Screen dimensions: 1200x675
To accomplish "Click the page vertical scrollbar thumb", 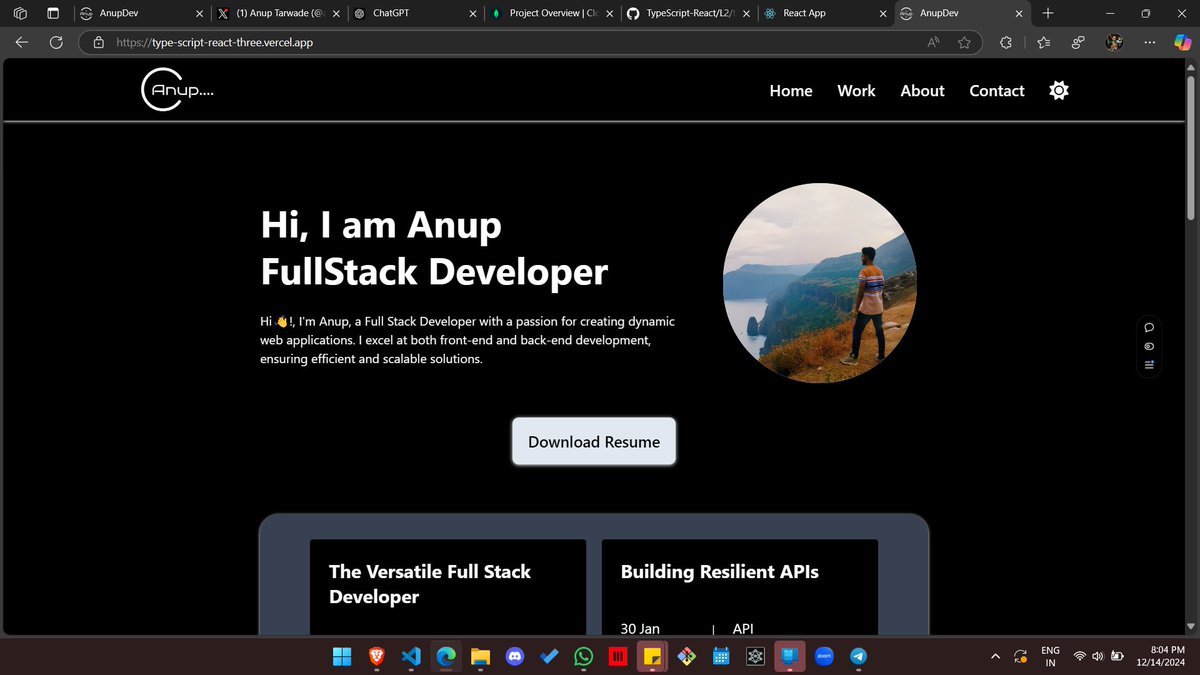I will coord(1190,147).
